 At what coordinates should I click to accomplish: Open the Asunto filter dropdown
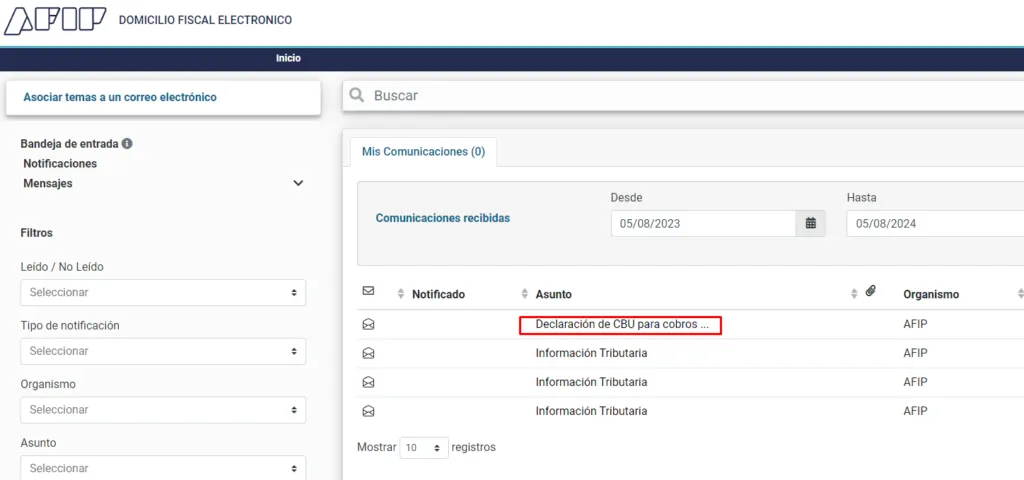click(163, 468)
